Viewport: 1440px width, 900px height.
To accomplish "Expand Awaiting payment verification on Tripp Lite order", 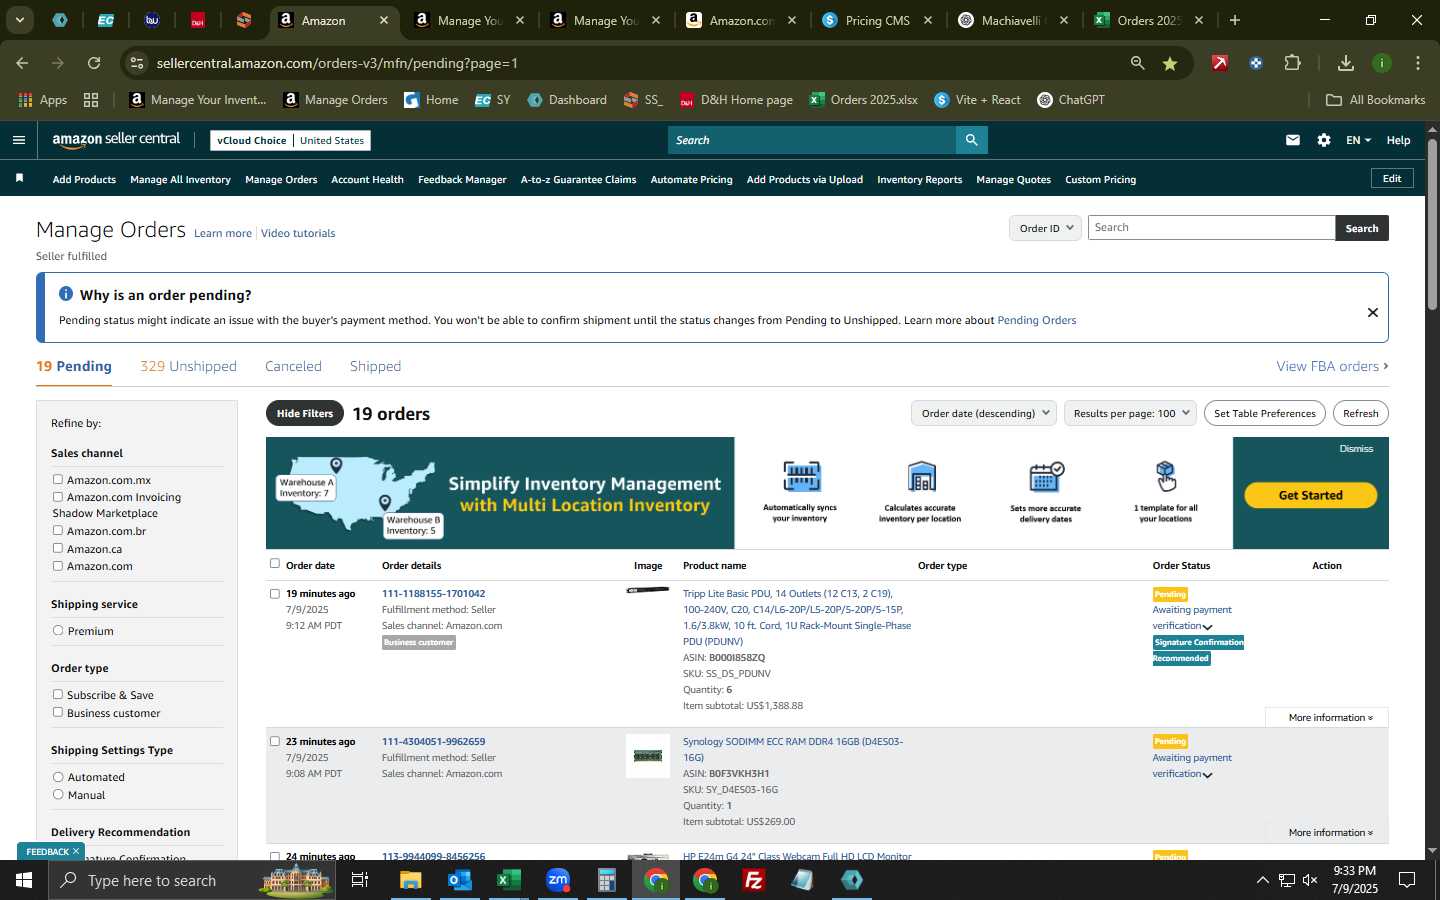I will pyautogui.click(x=1207, y=627).
